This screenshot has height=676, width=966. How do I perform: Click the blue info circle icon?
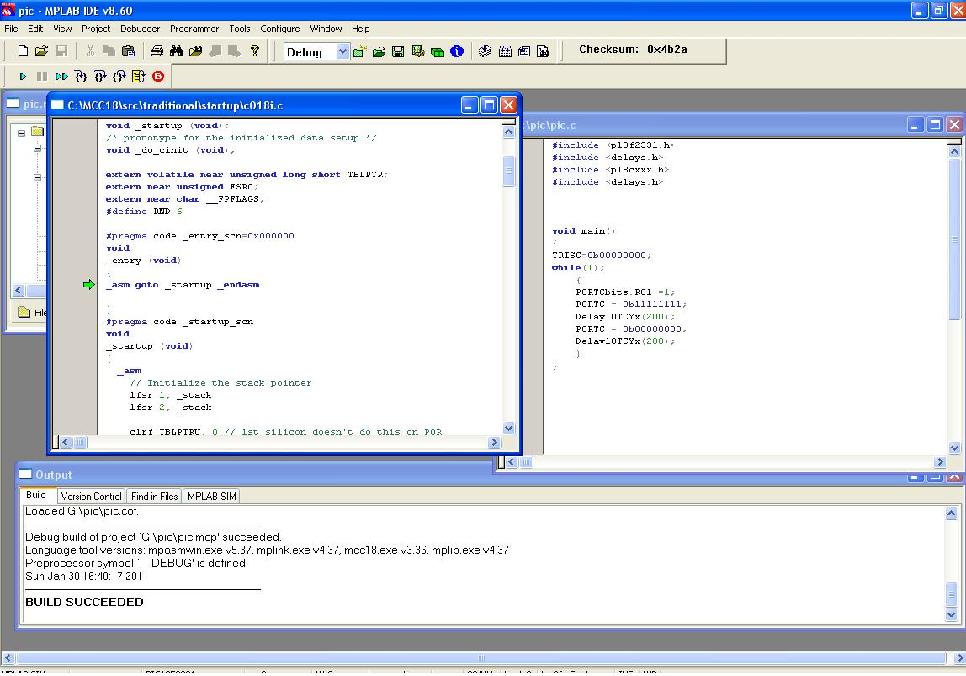pyautogui.click(x=457, y=51)
